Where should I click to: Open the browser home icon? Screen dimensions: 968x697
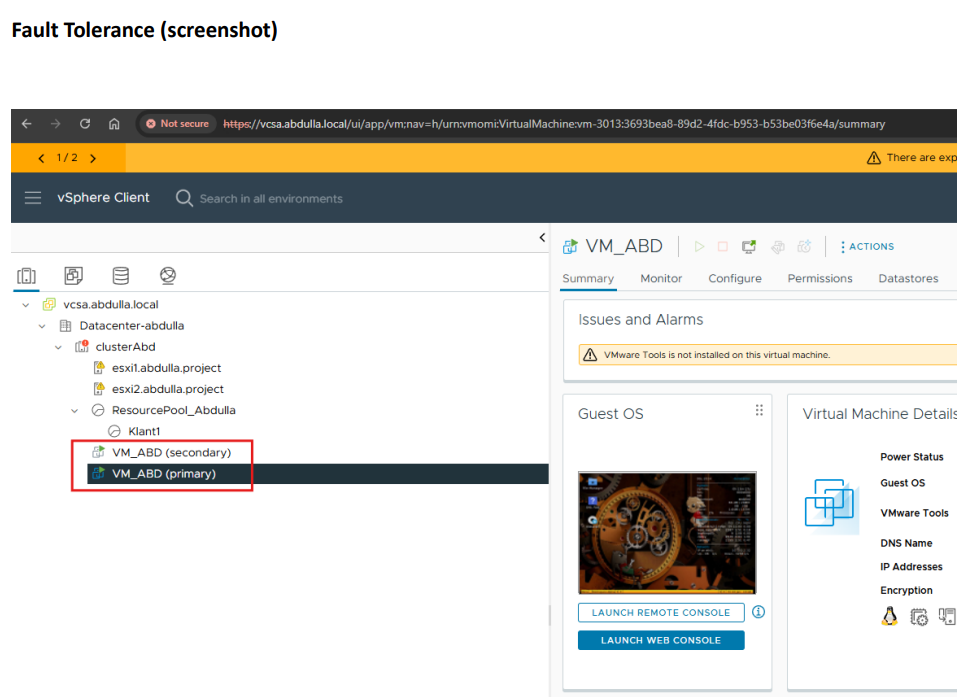114,123
